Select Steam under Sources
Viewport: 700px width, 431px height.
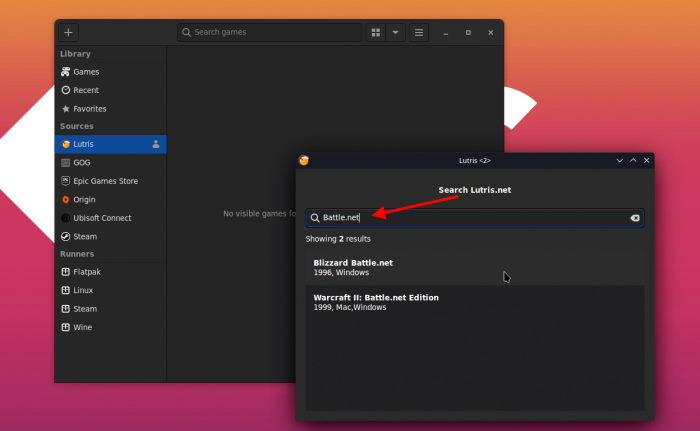(111, 237)
